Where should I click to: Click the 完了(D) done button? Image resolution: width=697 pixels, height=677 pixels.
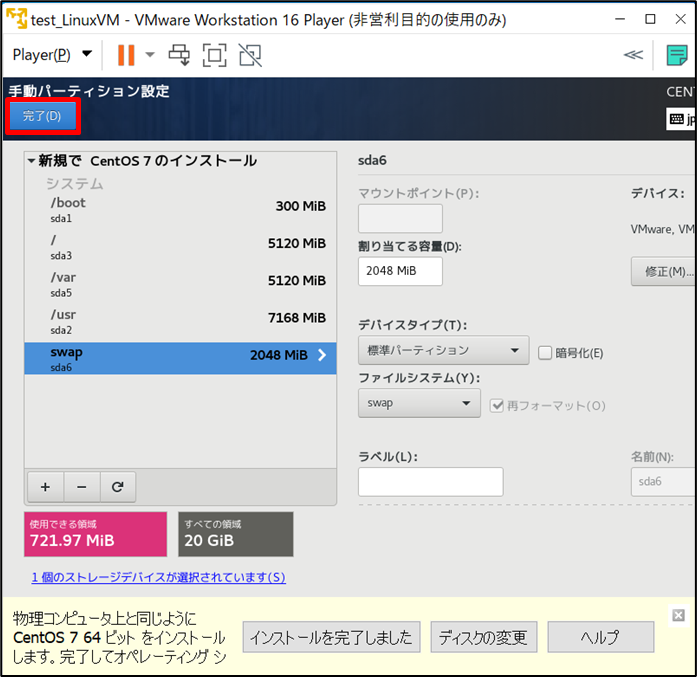tap(42, 116)
